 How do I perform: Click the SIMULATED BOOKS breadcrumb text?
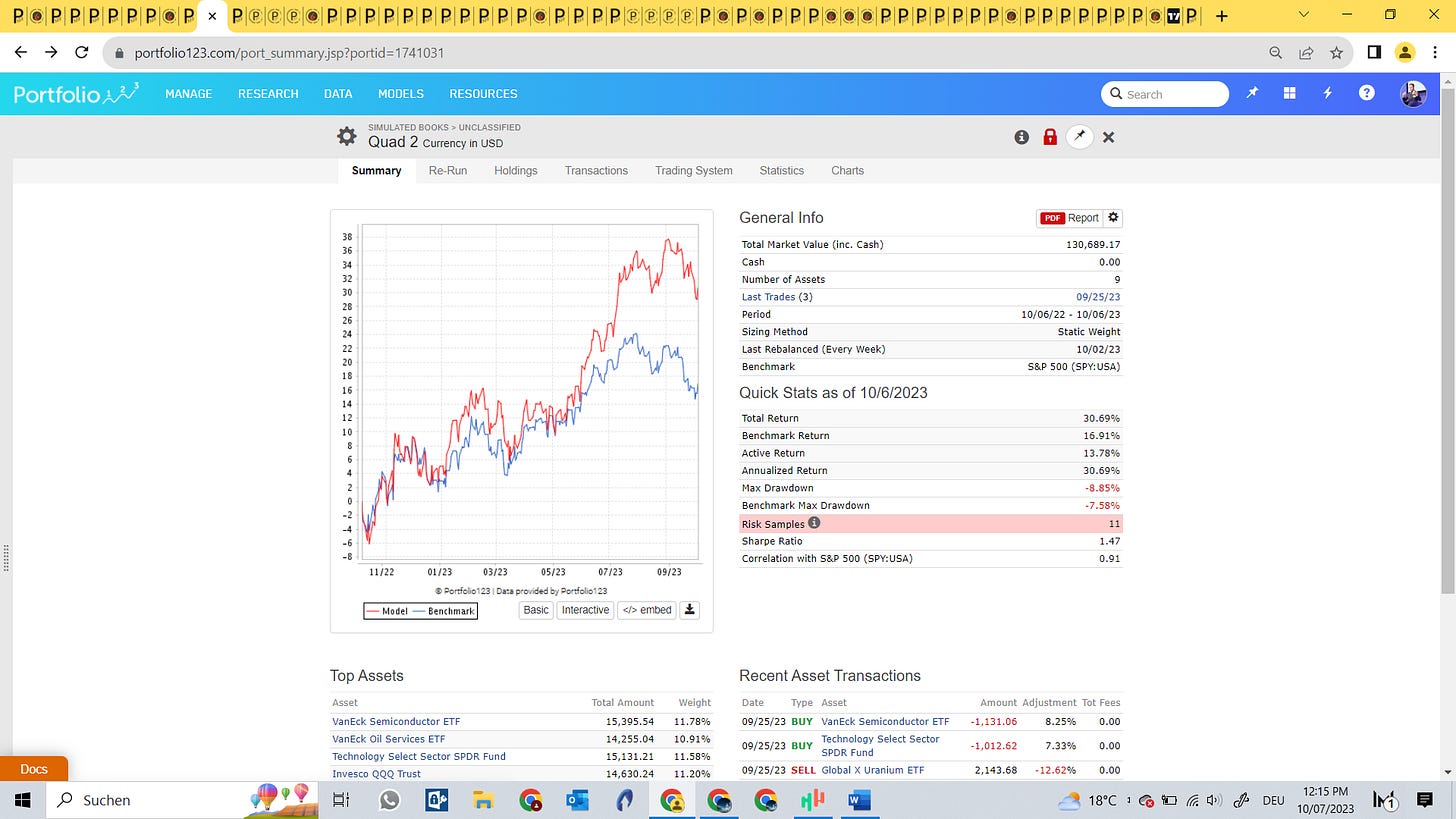pyautogui.click(x=408, y=127)
